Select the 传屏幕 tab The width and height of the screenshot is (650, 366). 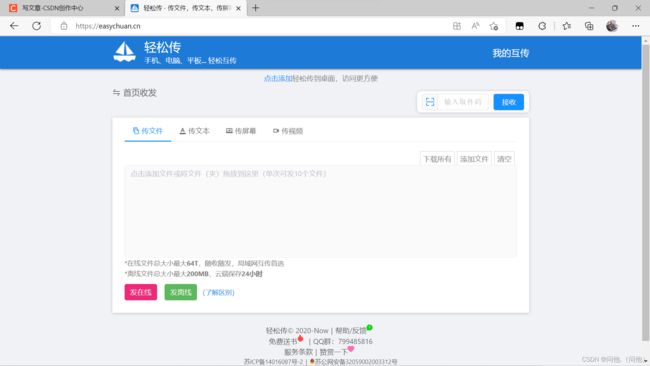241,131
